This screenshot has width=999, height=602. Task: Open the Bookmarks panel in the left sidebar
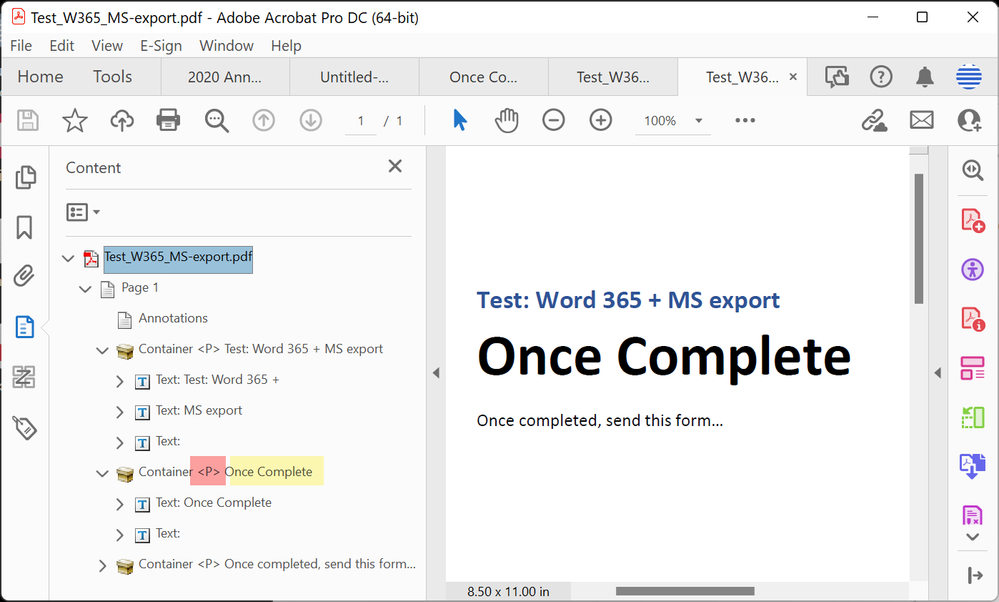24,227
